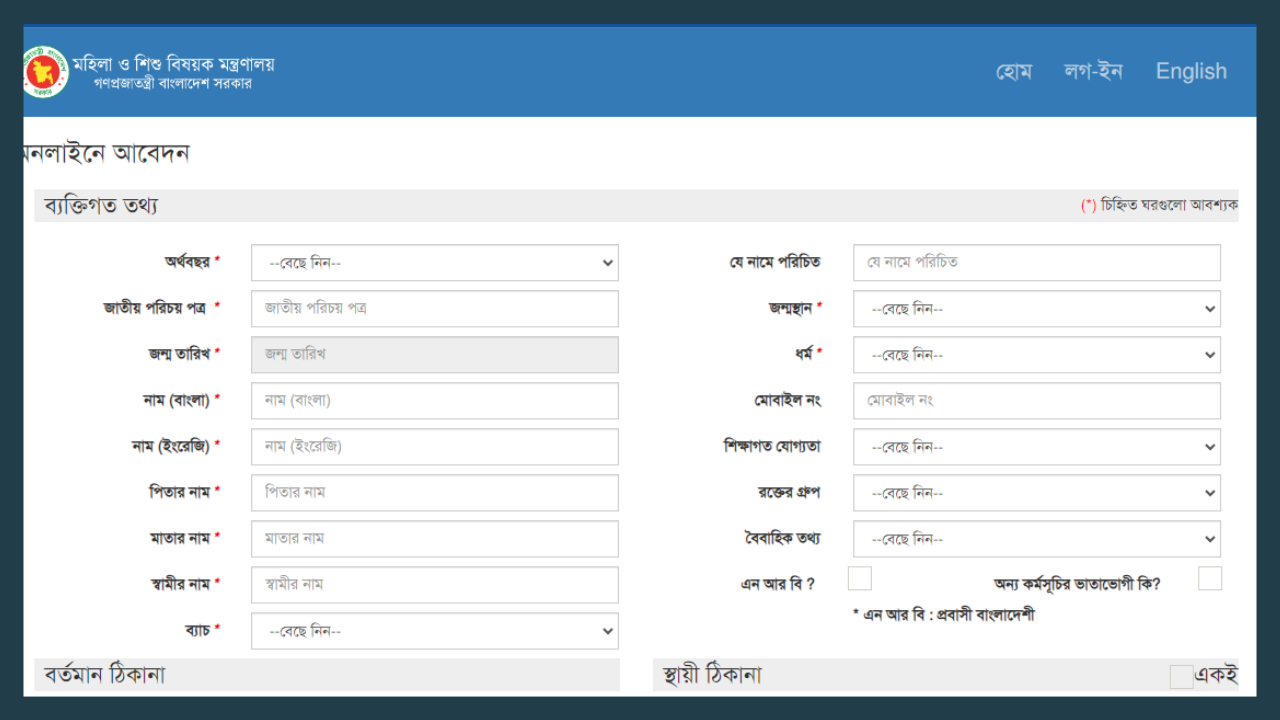Screen dimensions: 1280x720
Task: Expand the ধর্ম dropdown
Action: tap(1036, 355)
